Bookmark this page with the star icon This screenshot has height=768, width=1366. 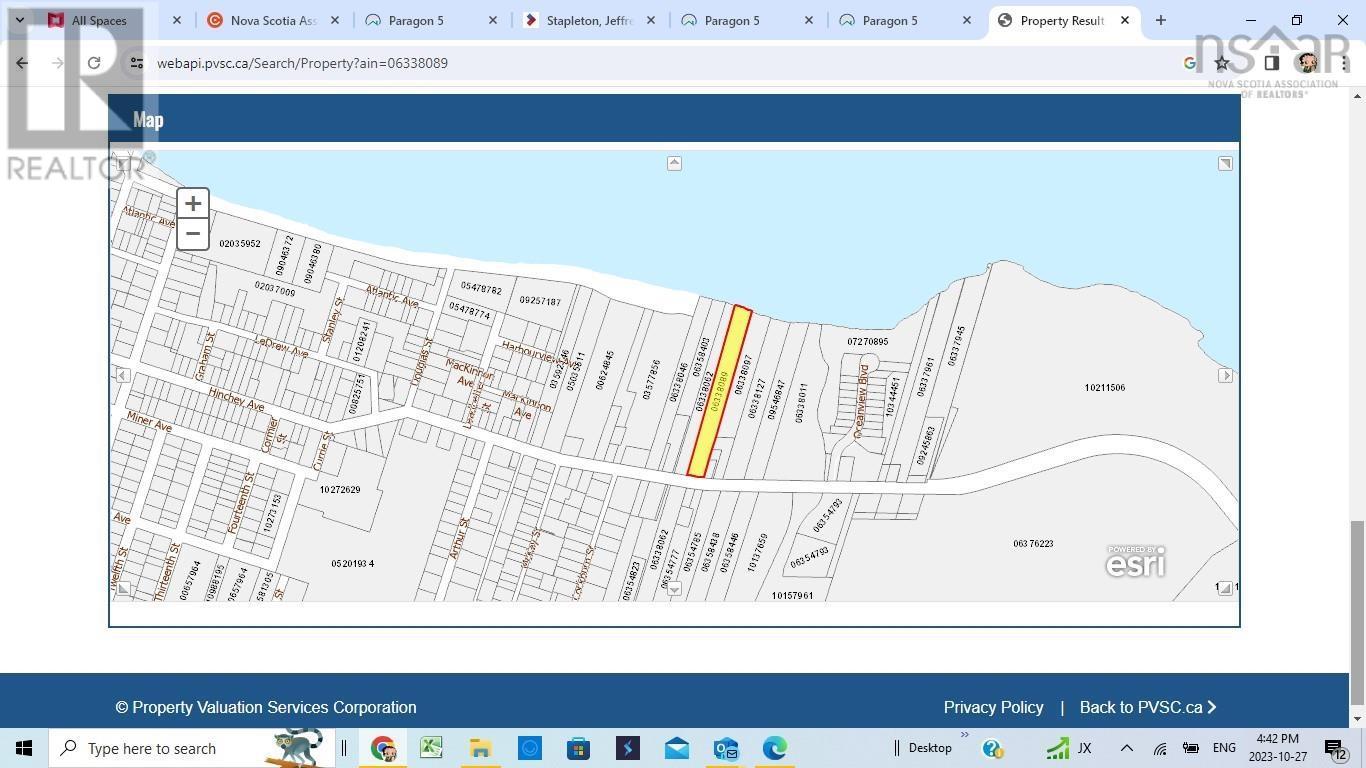coord(1221,63)
